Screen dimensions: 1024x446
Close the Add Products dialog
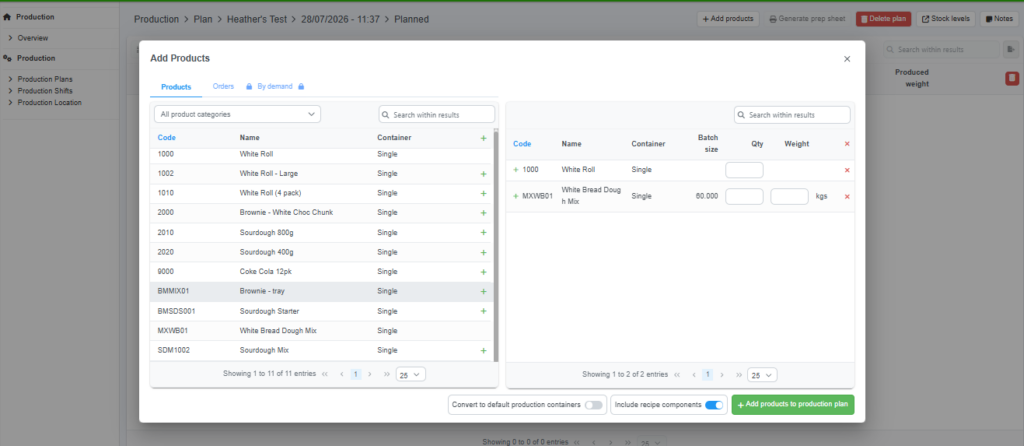[x=847, y=59]
